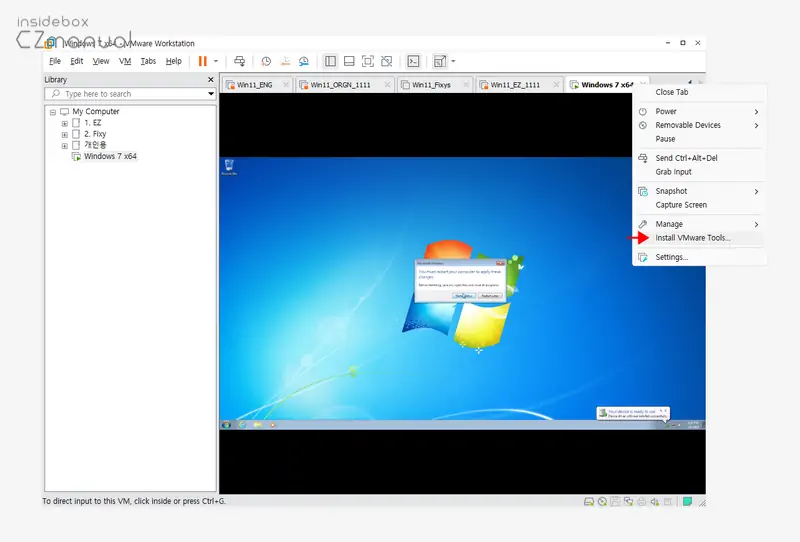Click the CD/DVD drive status bar icon
This screenshot has height=542, width=800.
click(x=602, y=502)
